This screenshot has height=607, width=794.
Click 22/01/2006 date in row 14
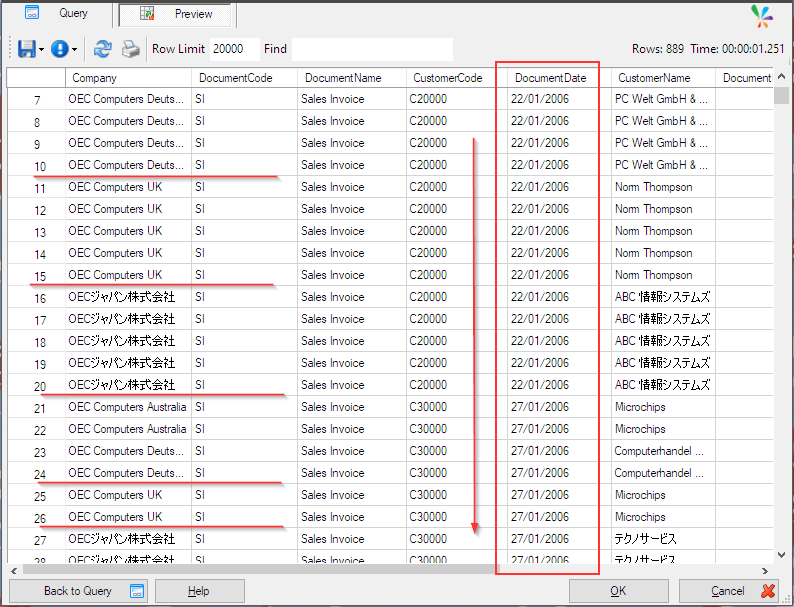559,253
